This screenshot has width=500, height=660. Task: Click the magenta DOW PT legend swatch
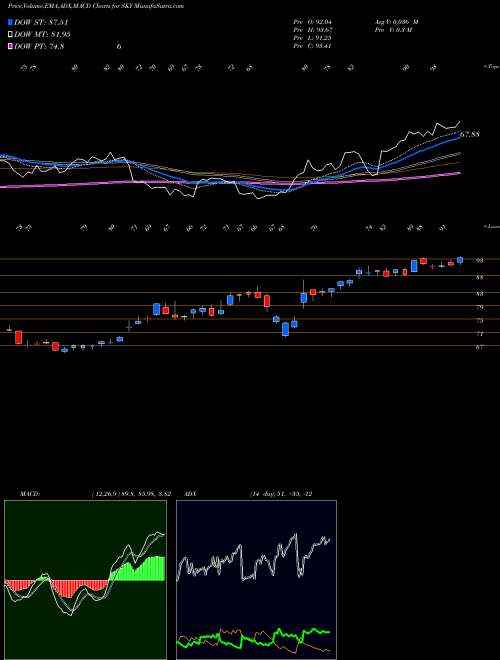pos(11,47)
